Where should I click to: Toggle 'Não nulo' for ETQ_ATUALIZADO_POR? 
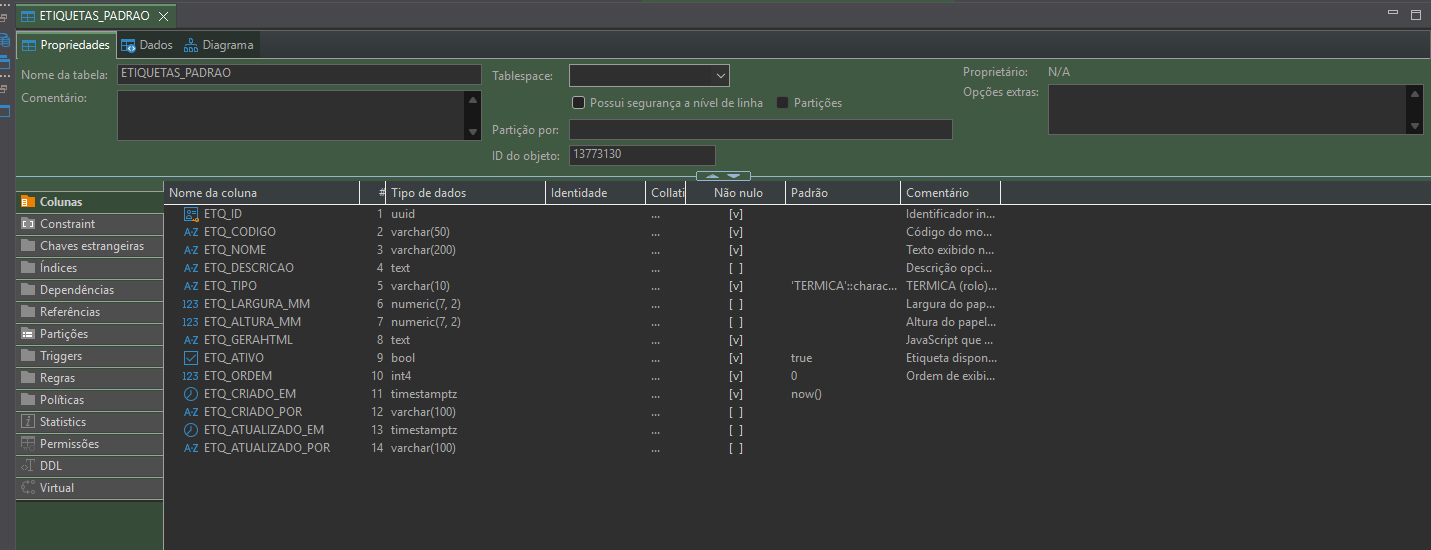pos(736,448)
